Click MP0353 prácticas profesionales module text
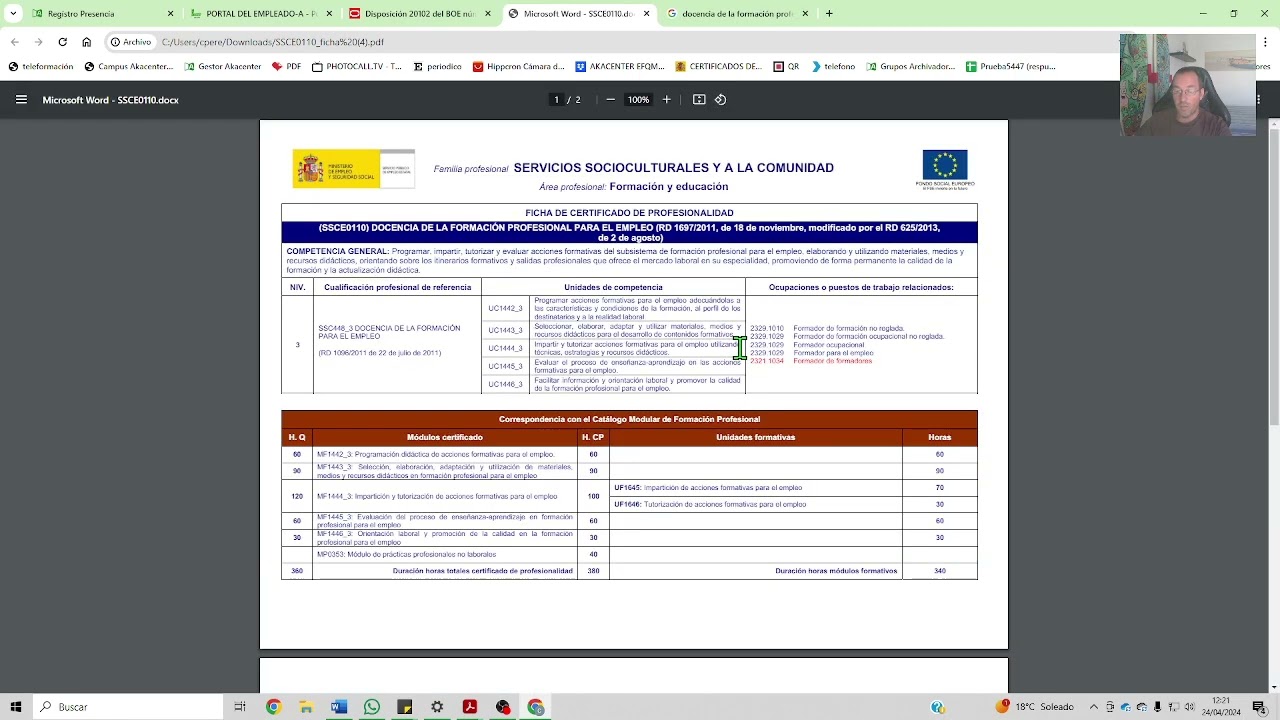The height and width of the screenshot is (720, 1280). 406,554
